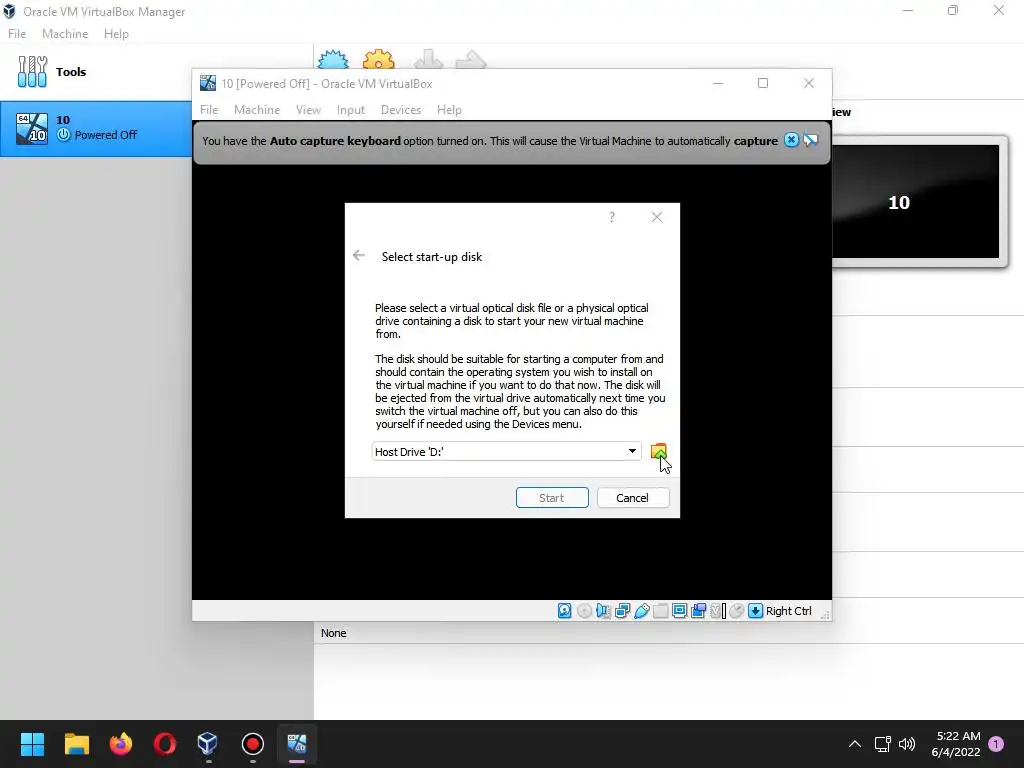Switch to VirtualBox Manager taskbar icon
Image resolution: width=1024 pixels, height=768 pixels.
click(x=208, y=743)
